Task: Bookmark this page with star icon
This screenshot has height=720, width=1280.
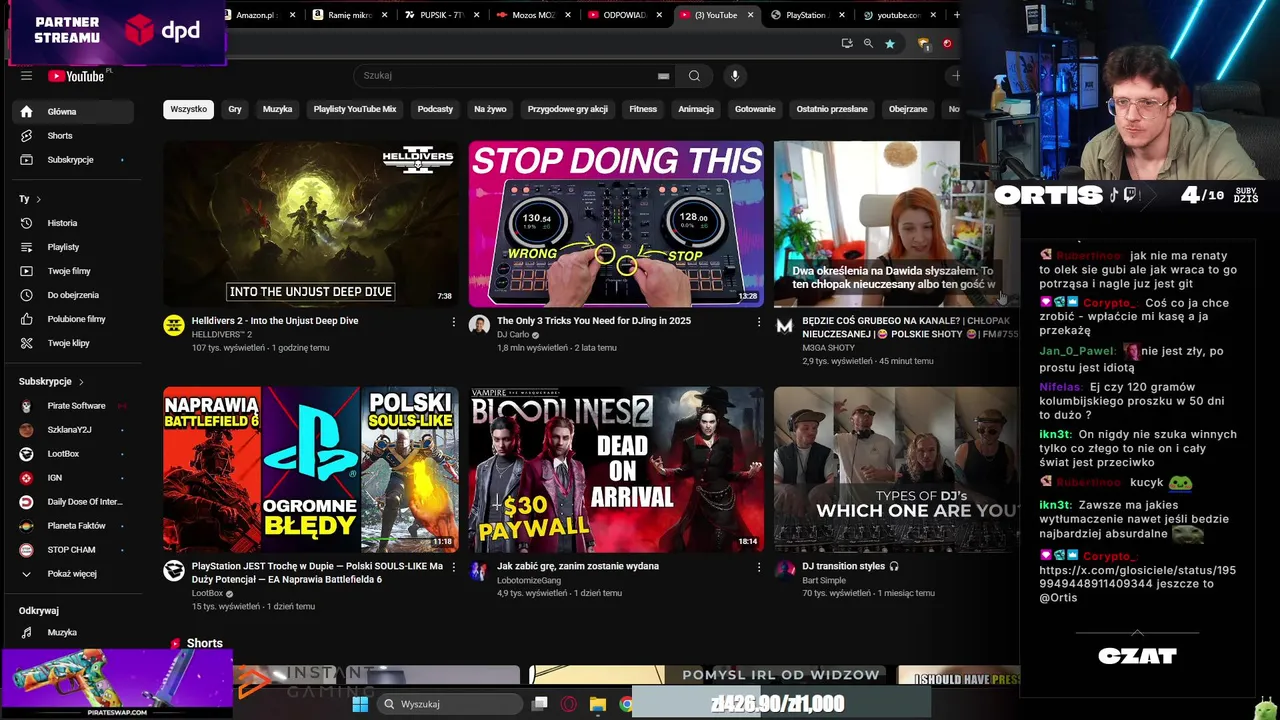Action: tap(889, 44)
